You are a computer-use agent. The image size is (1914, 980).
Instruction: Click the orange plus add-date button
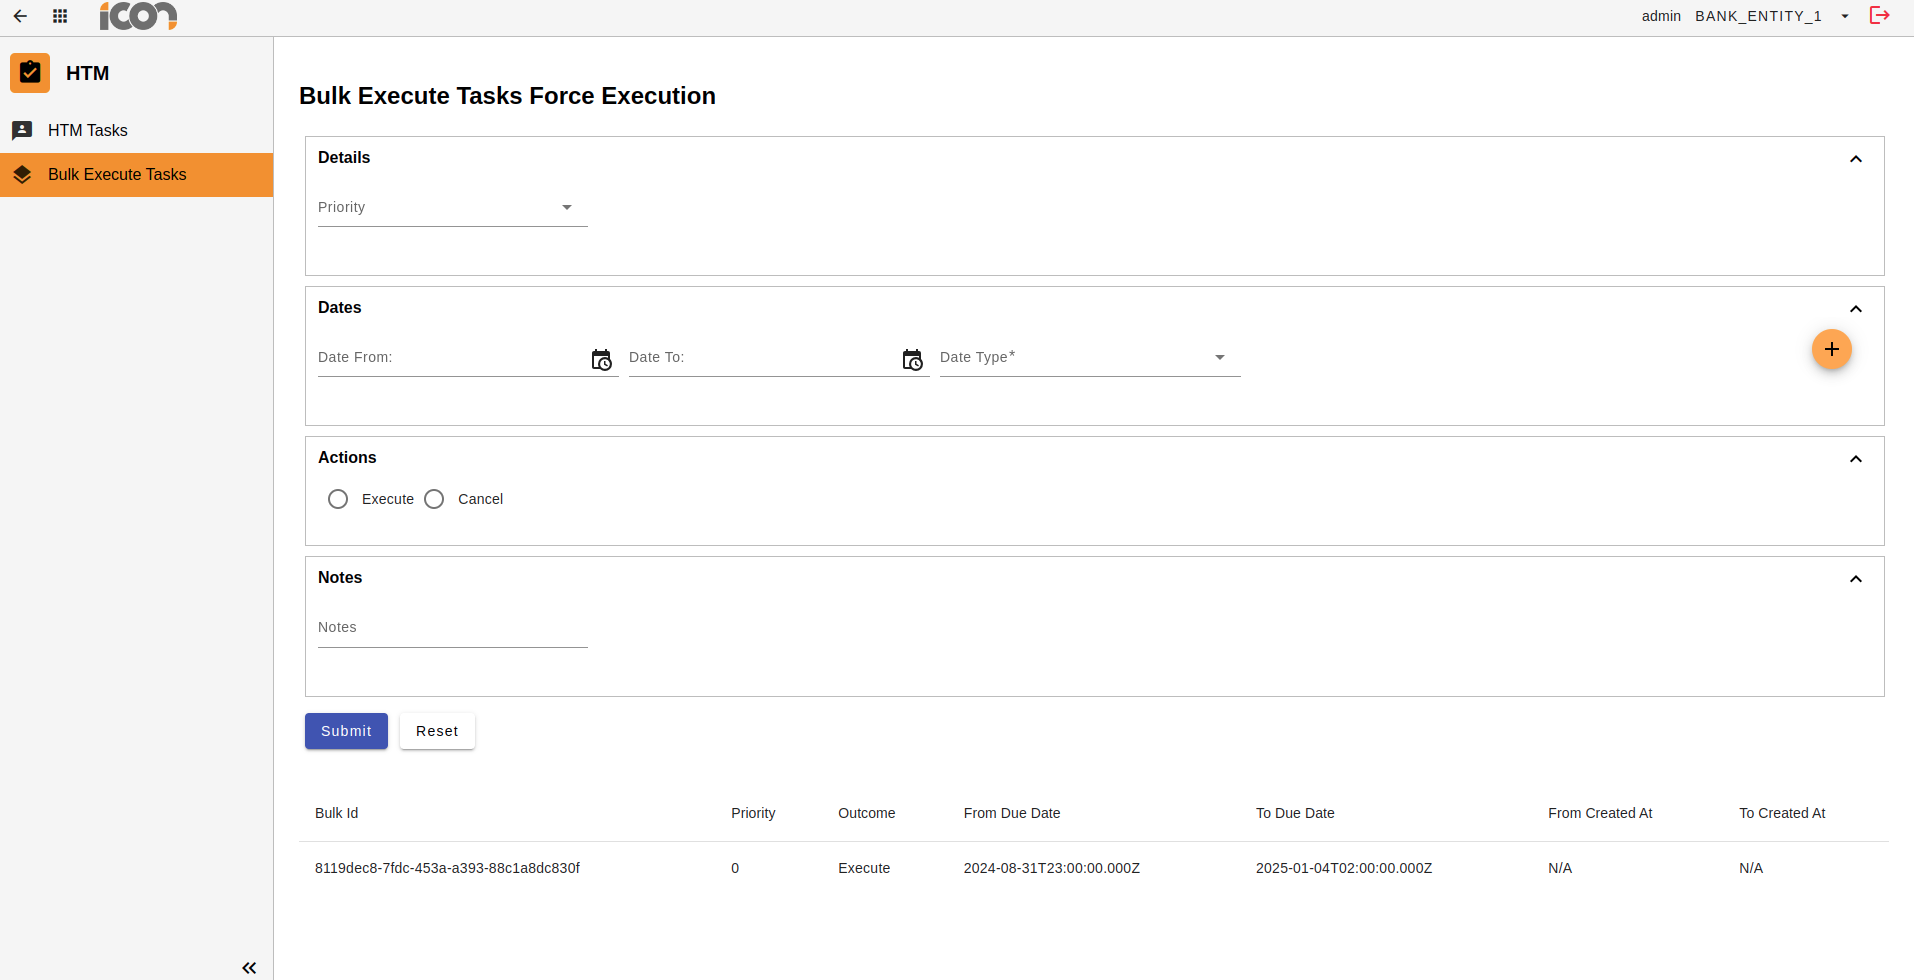coord(1831,349)
